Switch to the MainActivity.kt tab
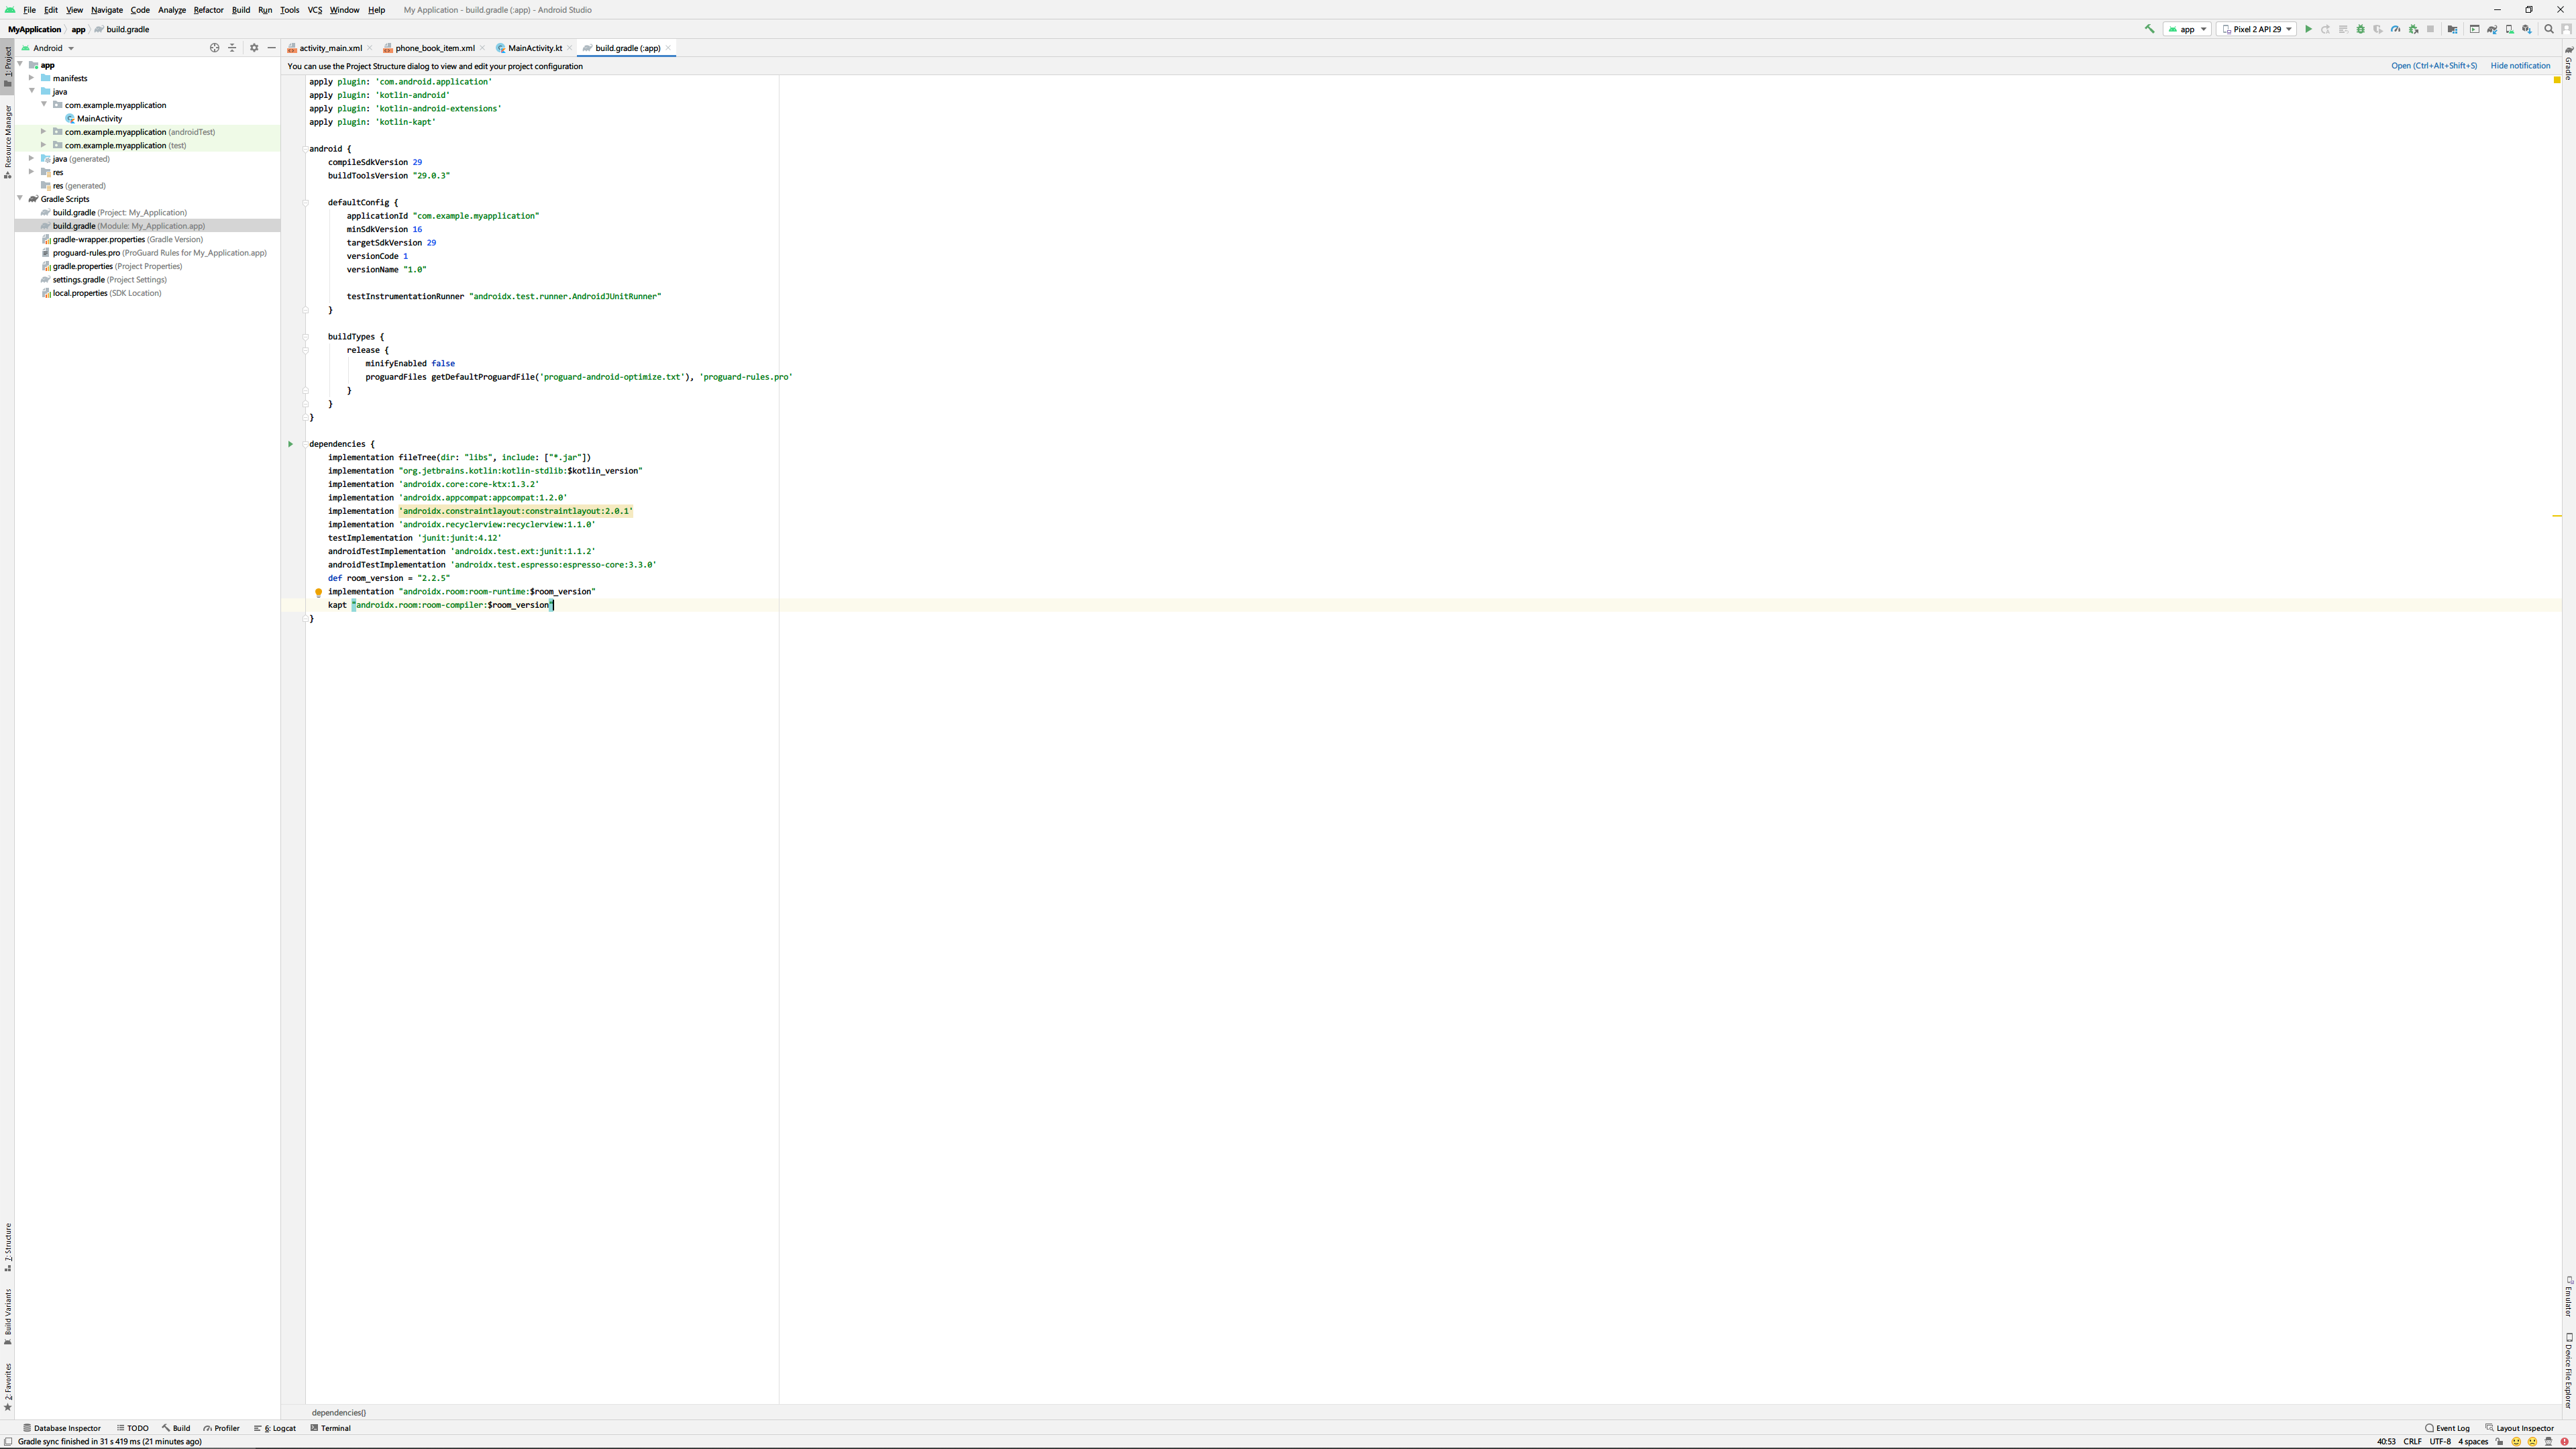2576x1449 pixels. [x=534, y=48]
